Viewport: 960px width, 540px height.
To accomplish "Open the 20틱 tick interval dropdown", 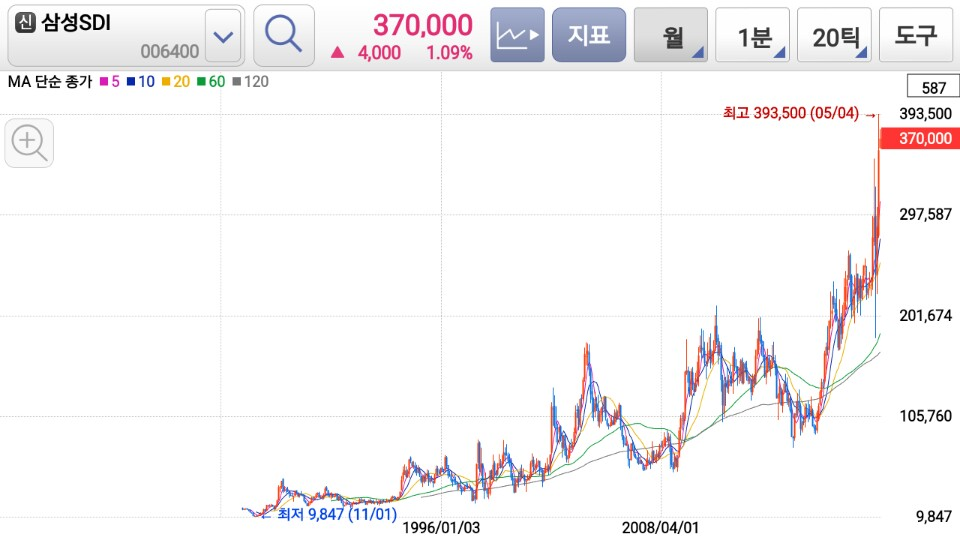I will tap(834, 35).
